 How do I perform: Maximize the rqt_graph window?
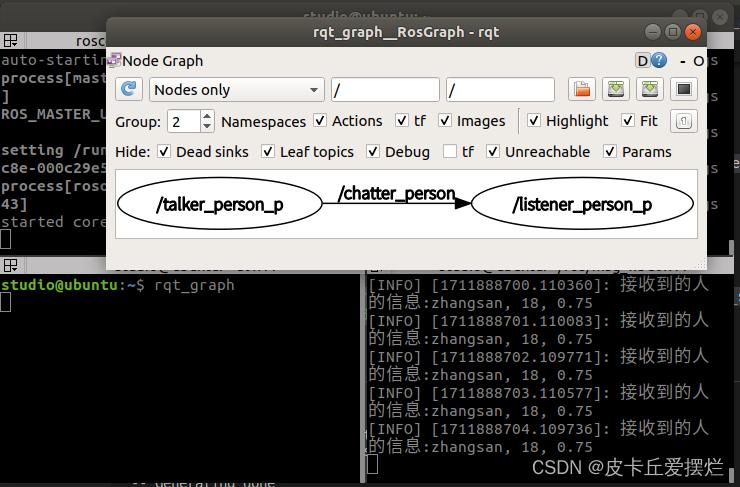(673, 32)
